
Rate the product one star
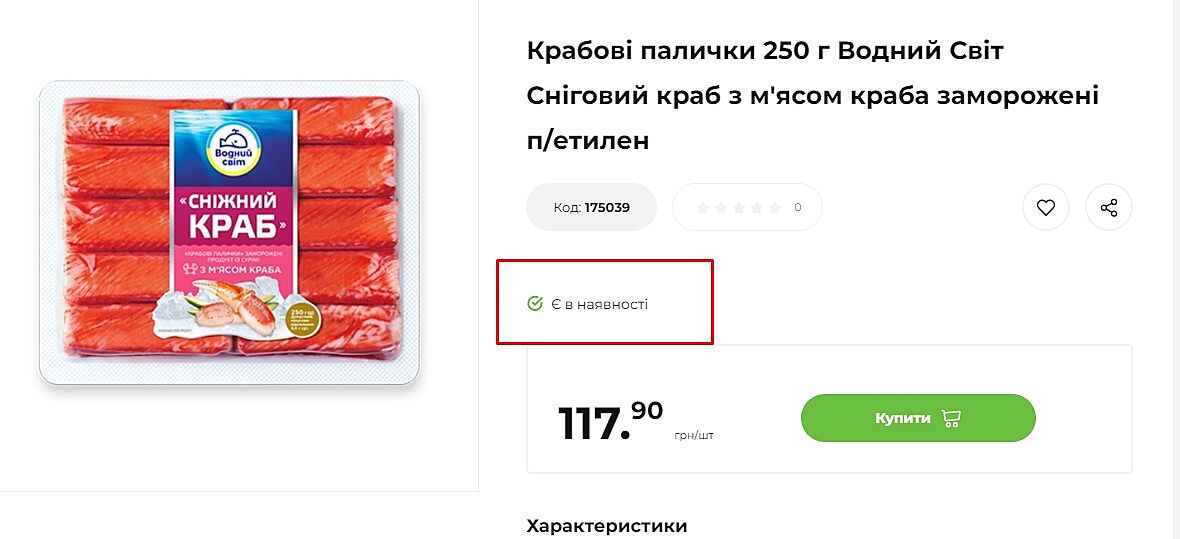tap(702, 208)
